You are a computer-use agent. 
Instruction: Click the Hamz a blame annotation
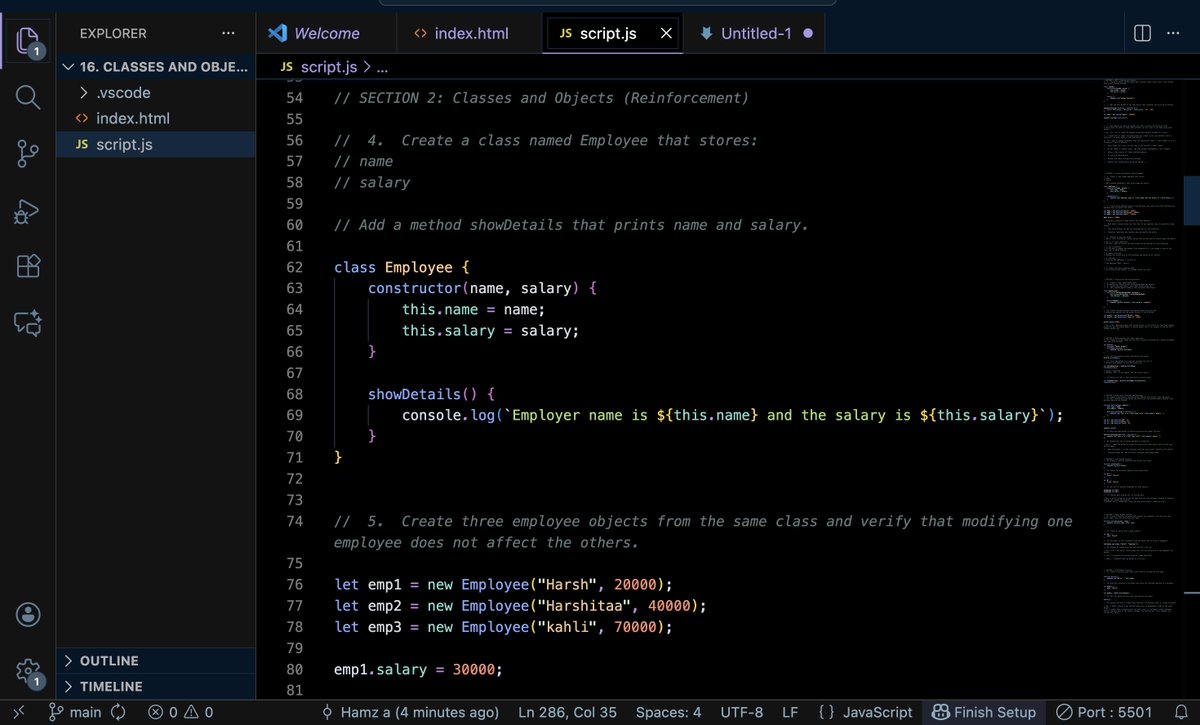pyautogui.click(x=410, y=712)
